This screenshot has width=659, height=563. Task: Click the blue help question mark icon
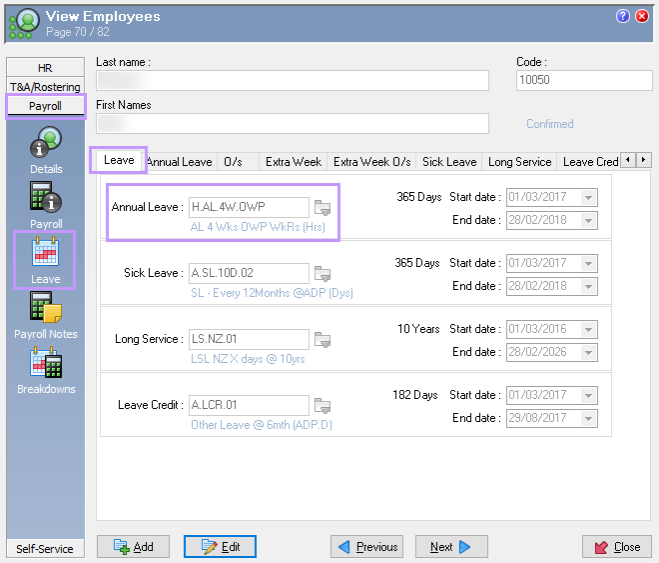click(622, 16)
